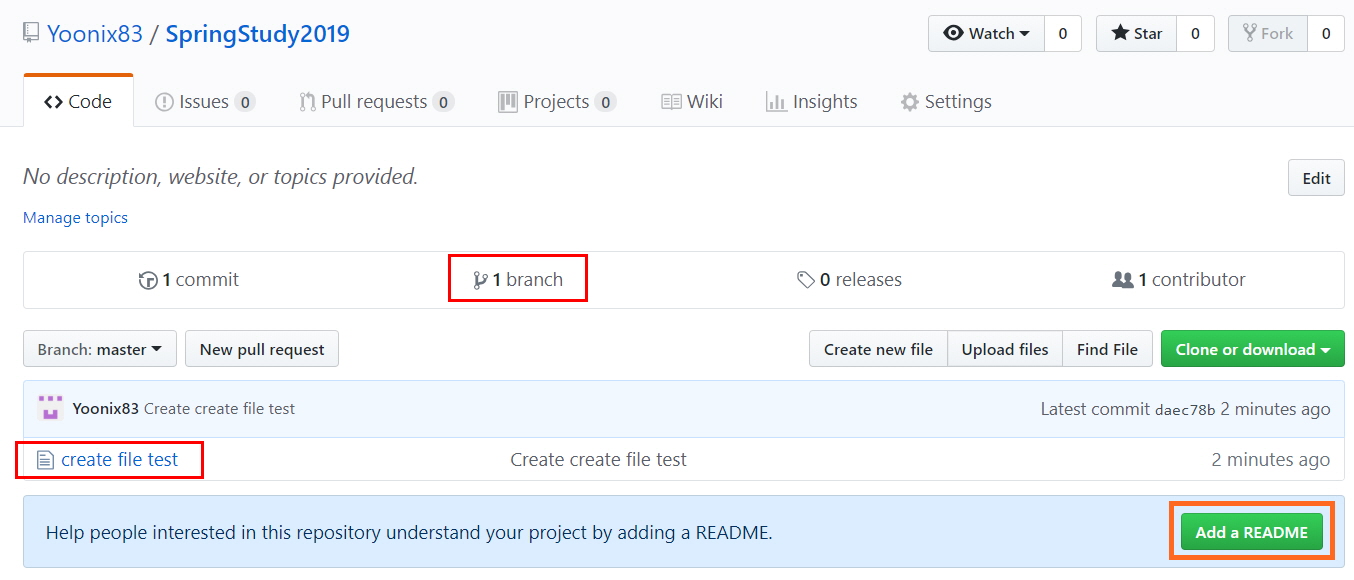This screenshot has width=1354, height=580.
Task: Open commit message in the file row
Action: 598,460
